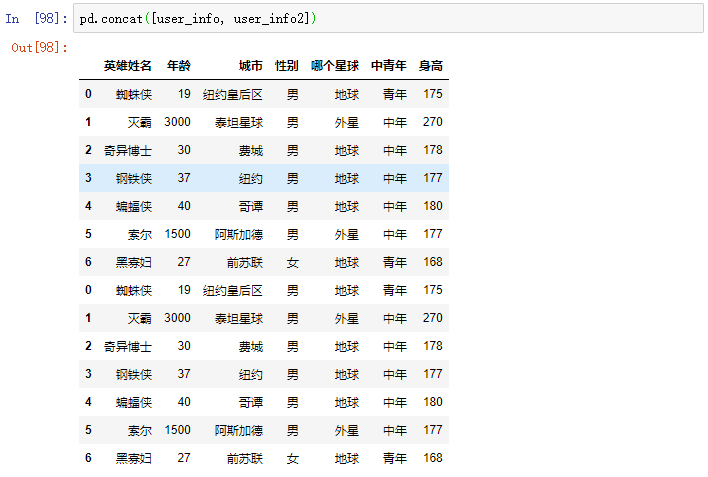Click index 3 of the highlighted row

click(x=88, y=178)
